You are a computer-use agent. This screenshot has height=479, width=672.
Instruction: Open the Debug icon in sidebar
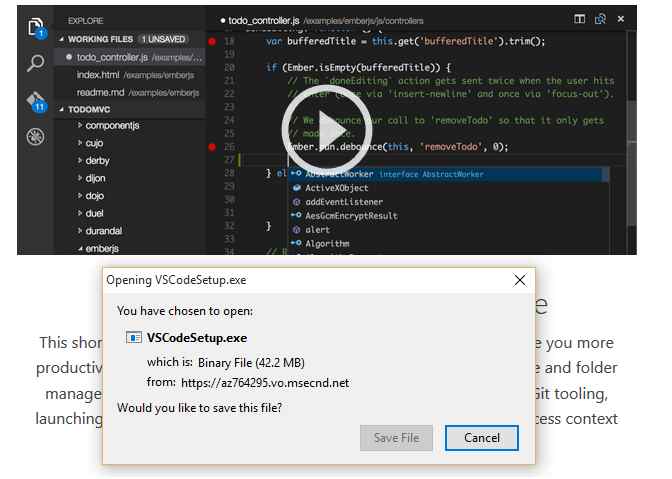(35, 137)
